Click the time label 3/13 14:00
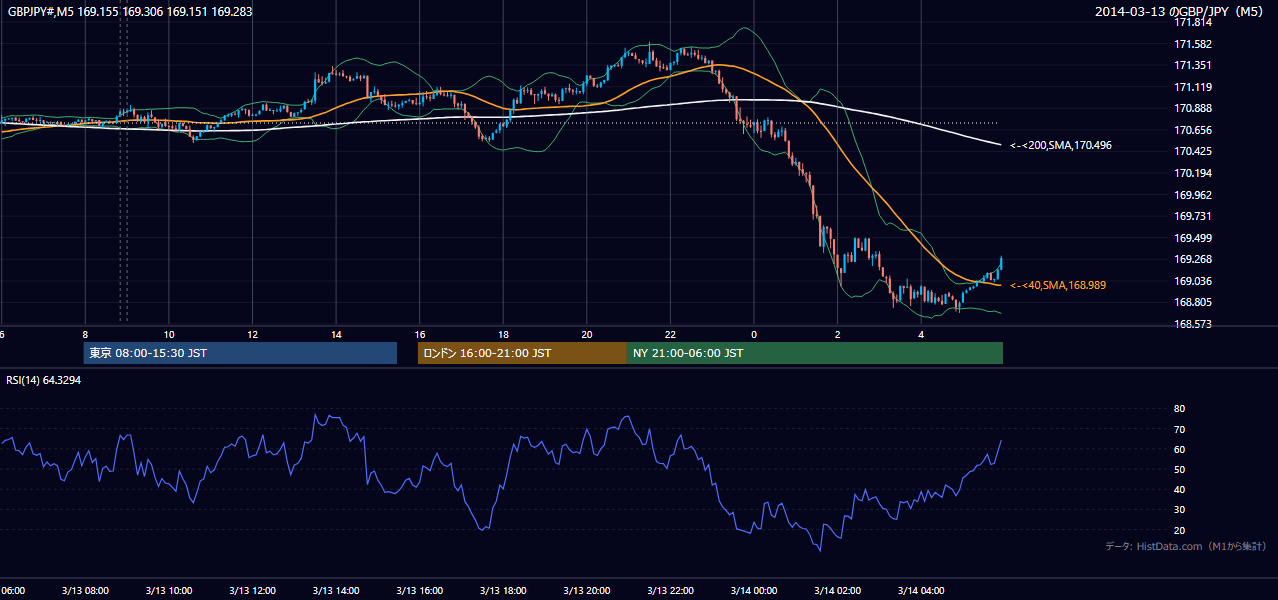This screenshot has width=1278, height=600. [335, 591]
